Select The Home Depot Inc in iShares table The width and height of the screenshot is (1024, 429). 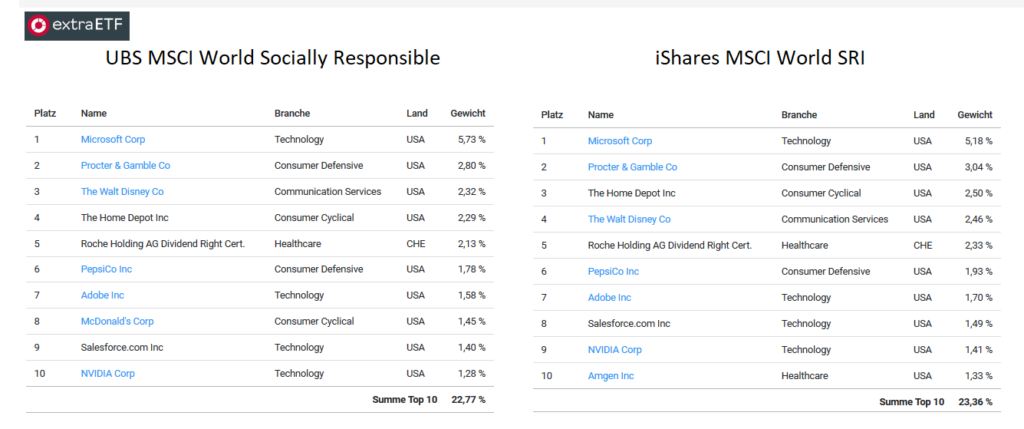point(632,193)
